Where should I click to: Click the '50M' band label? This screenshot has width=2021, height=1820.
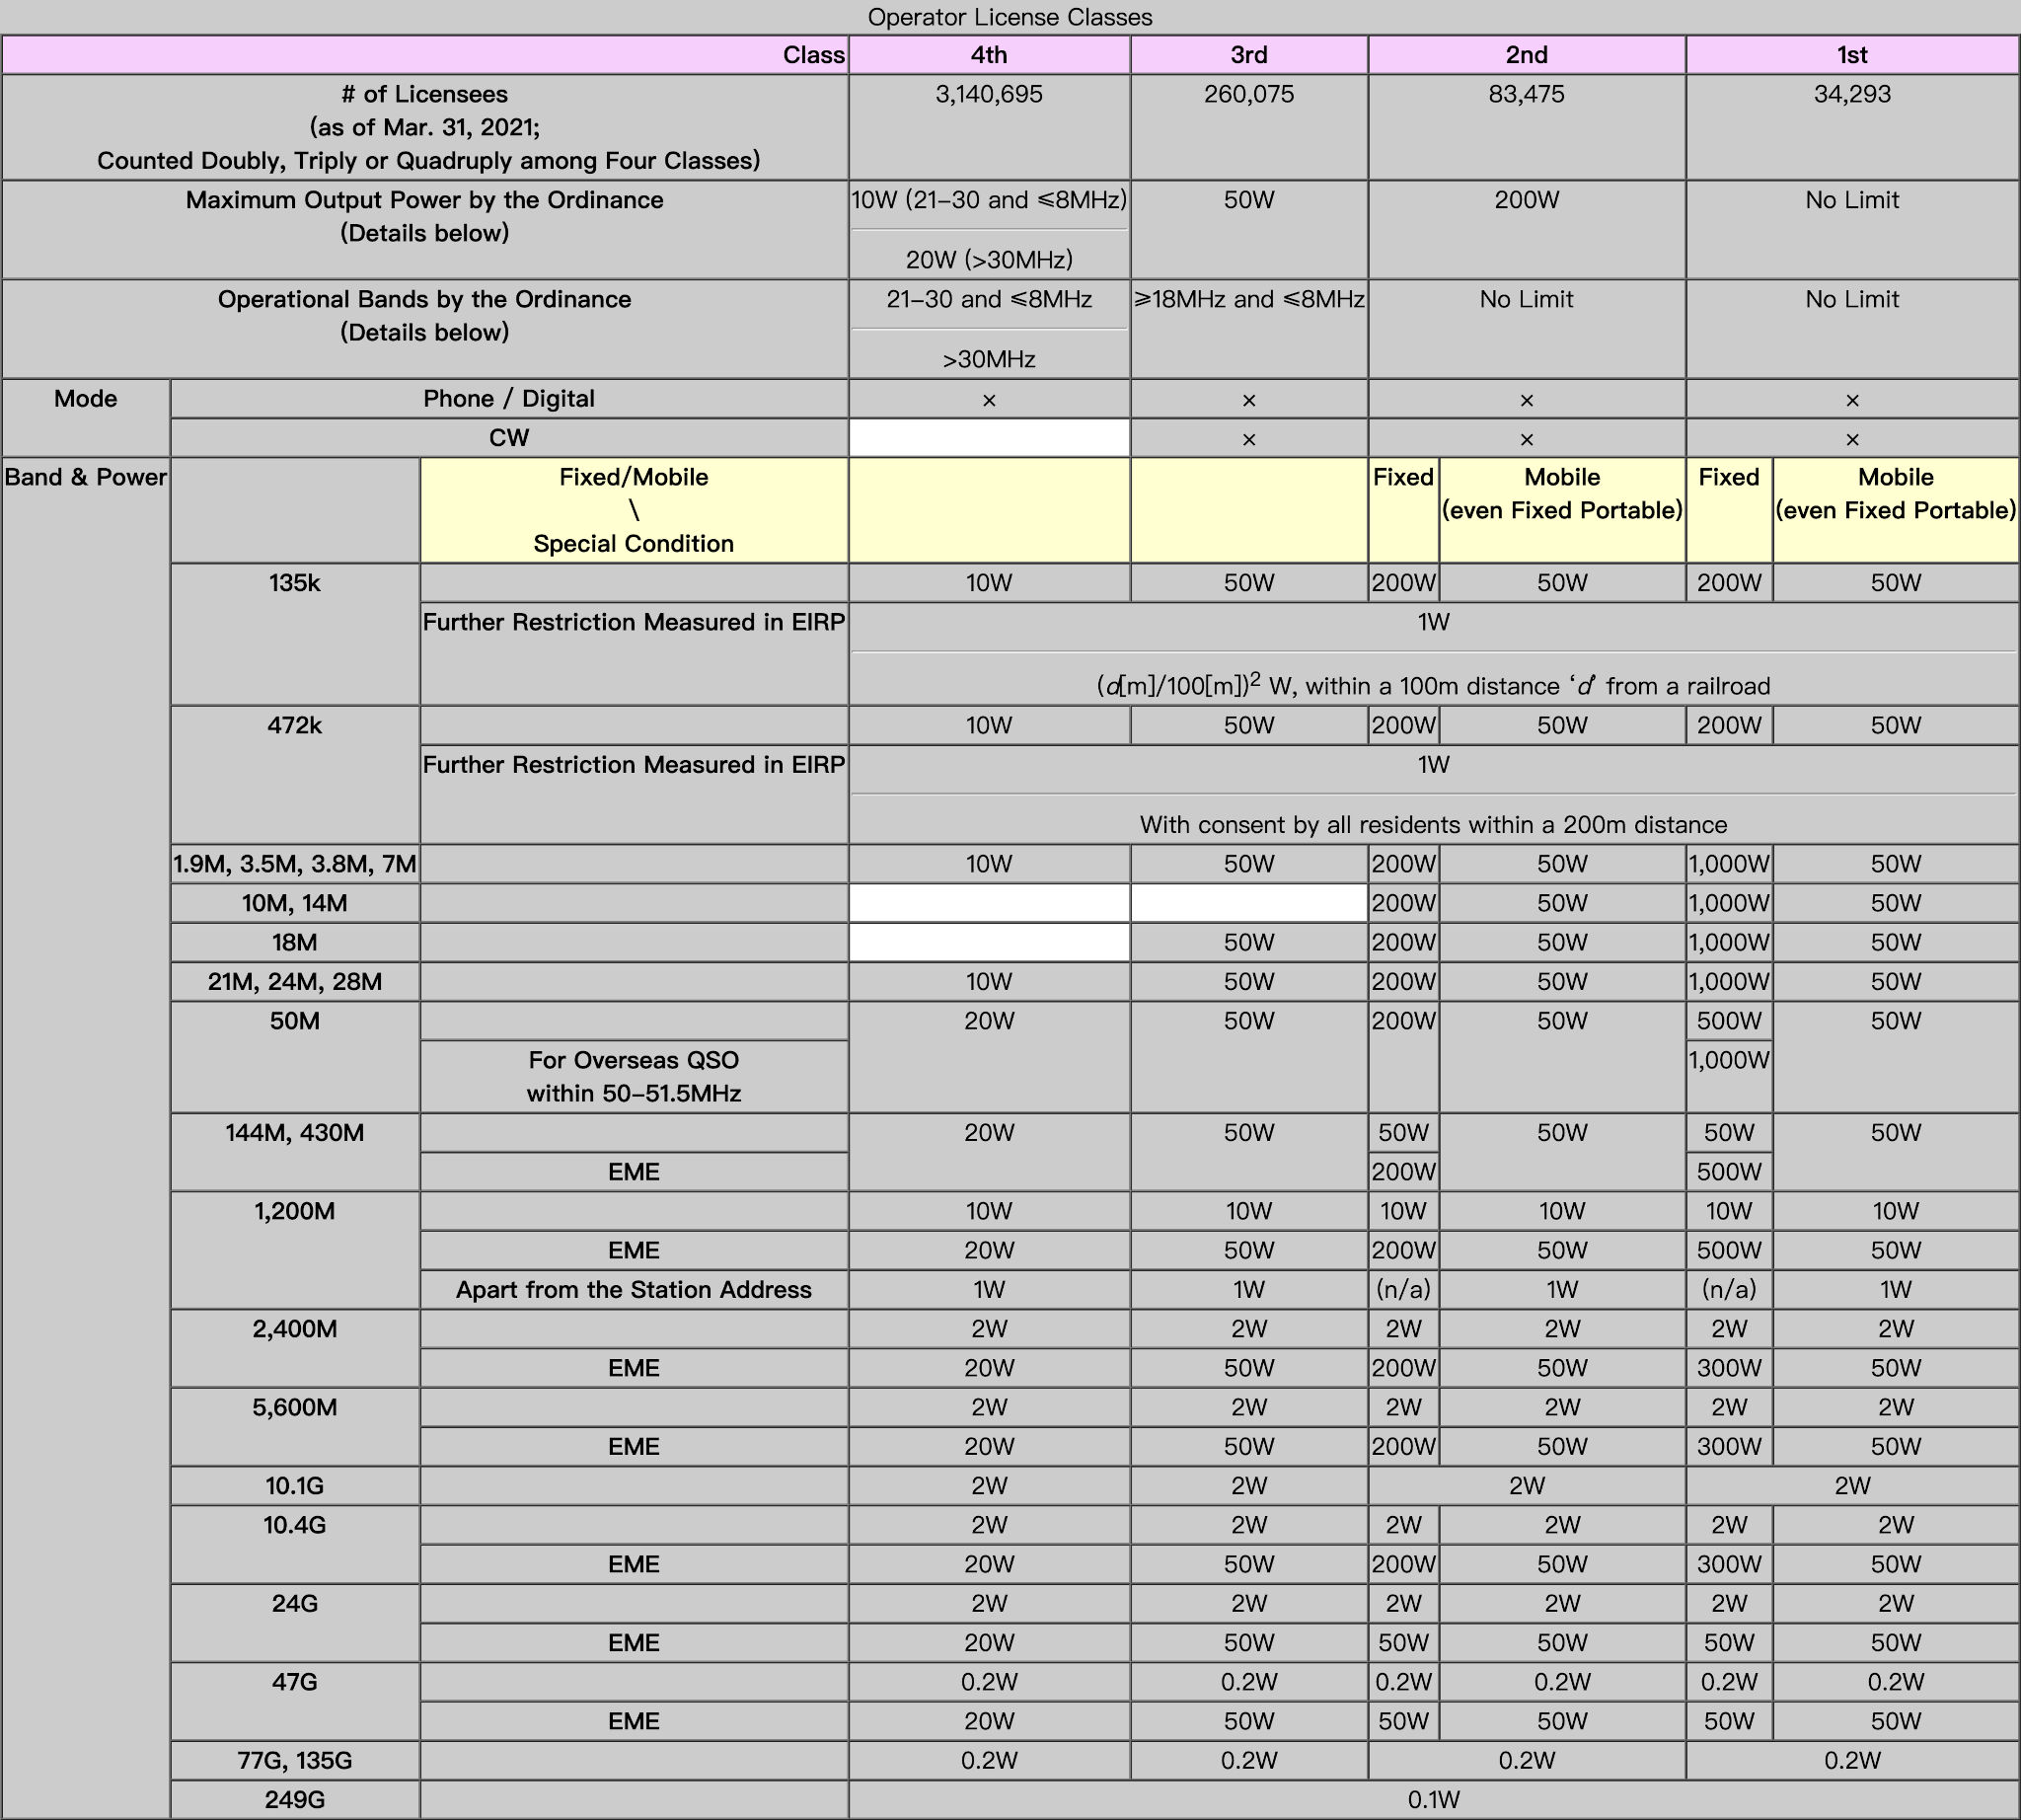point(295,1057)
